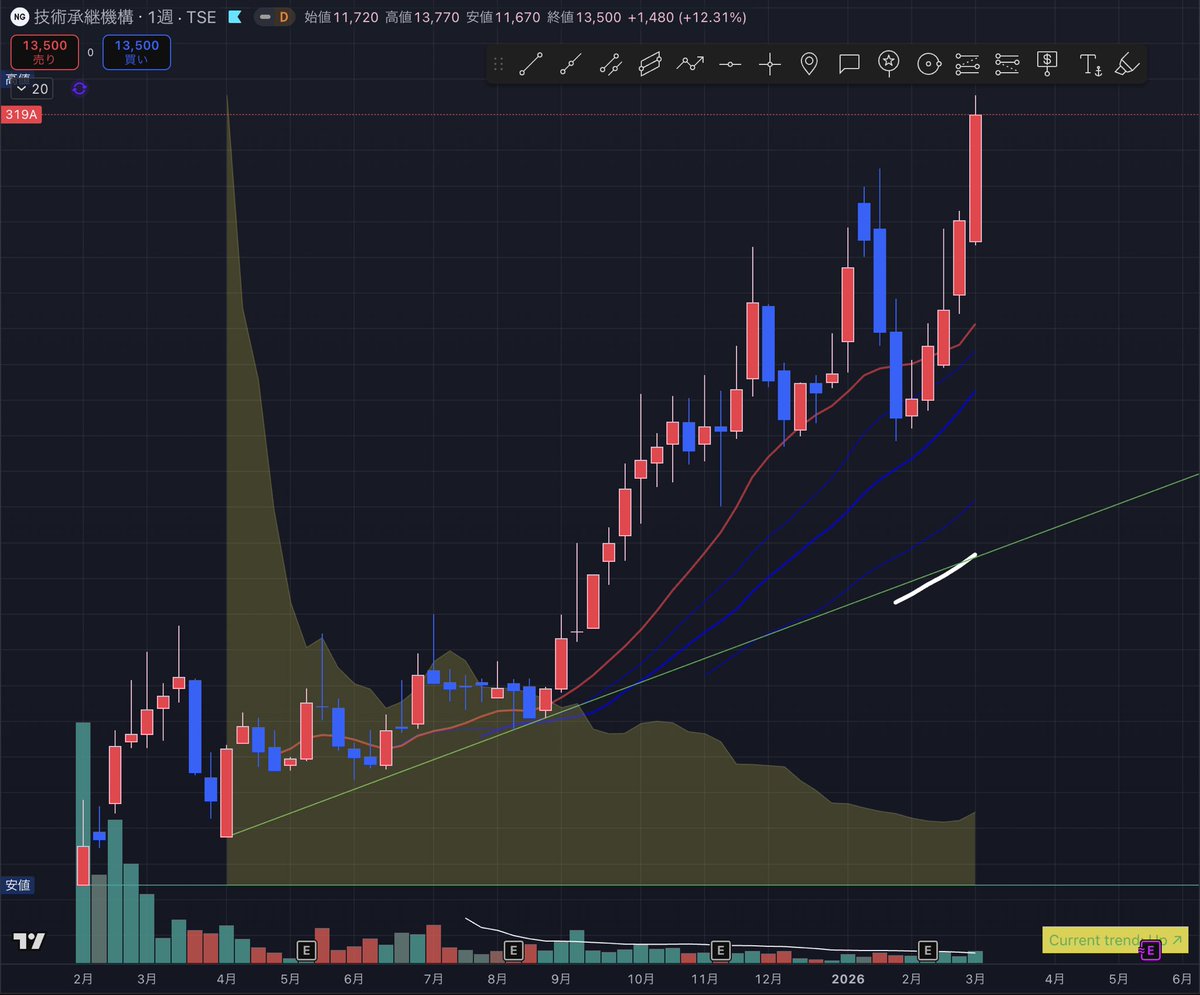Expand the indicator legend dropdown showing 20
Viewport: 1200px width, 995px height.
click(x=31, y=89)
